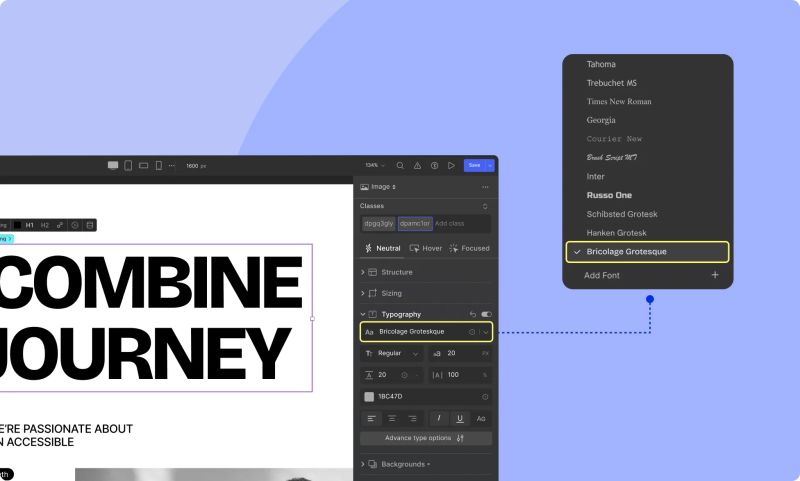Select the Neutral state tab
Image resolution: width=800 pixels, height=481 pixels.
(383, 248)
